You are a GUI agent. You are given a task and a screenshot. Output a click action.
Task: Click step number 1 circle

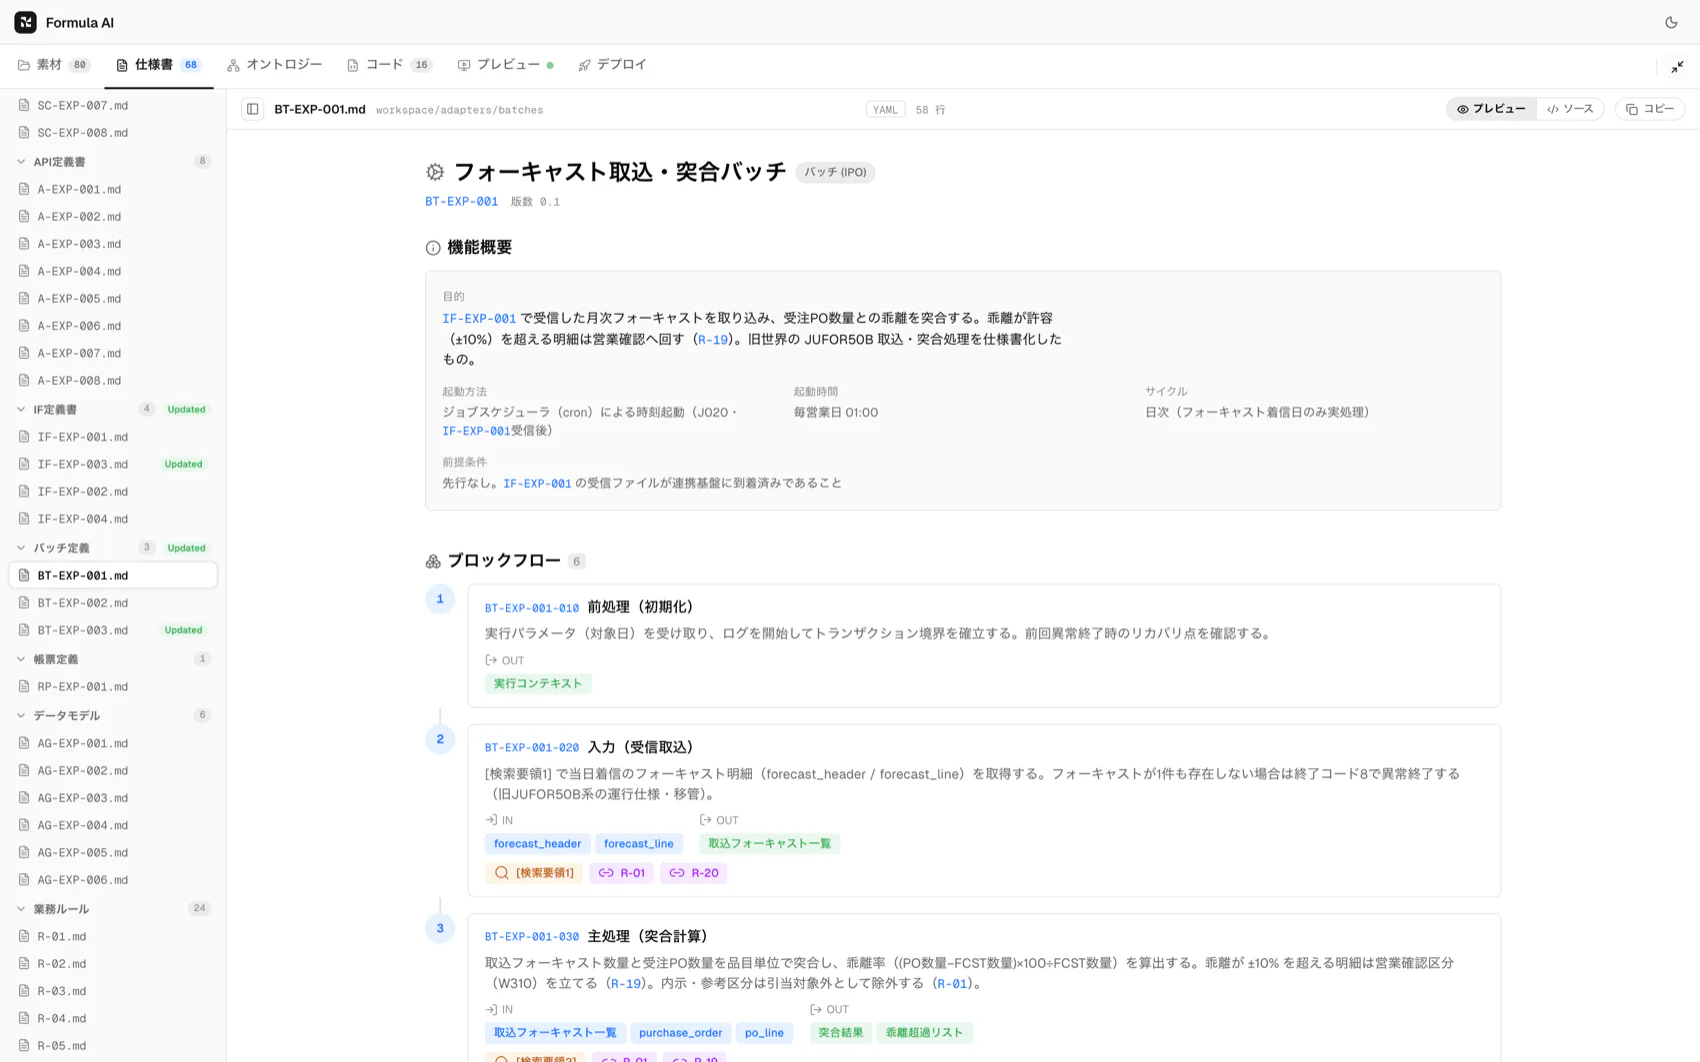440,599
